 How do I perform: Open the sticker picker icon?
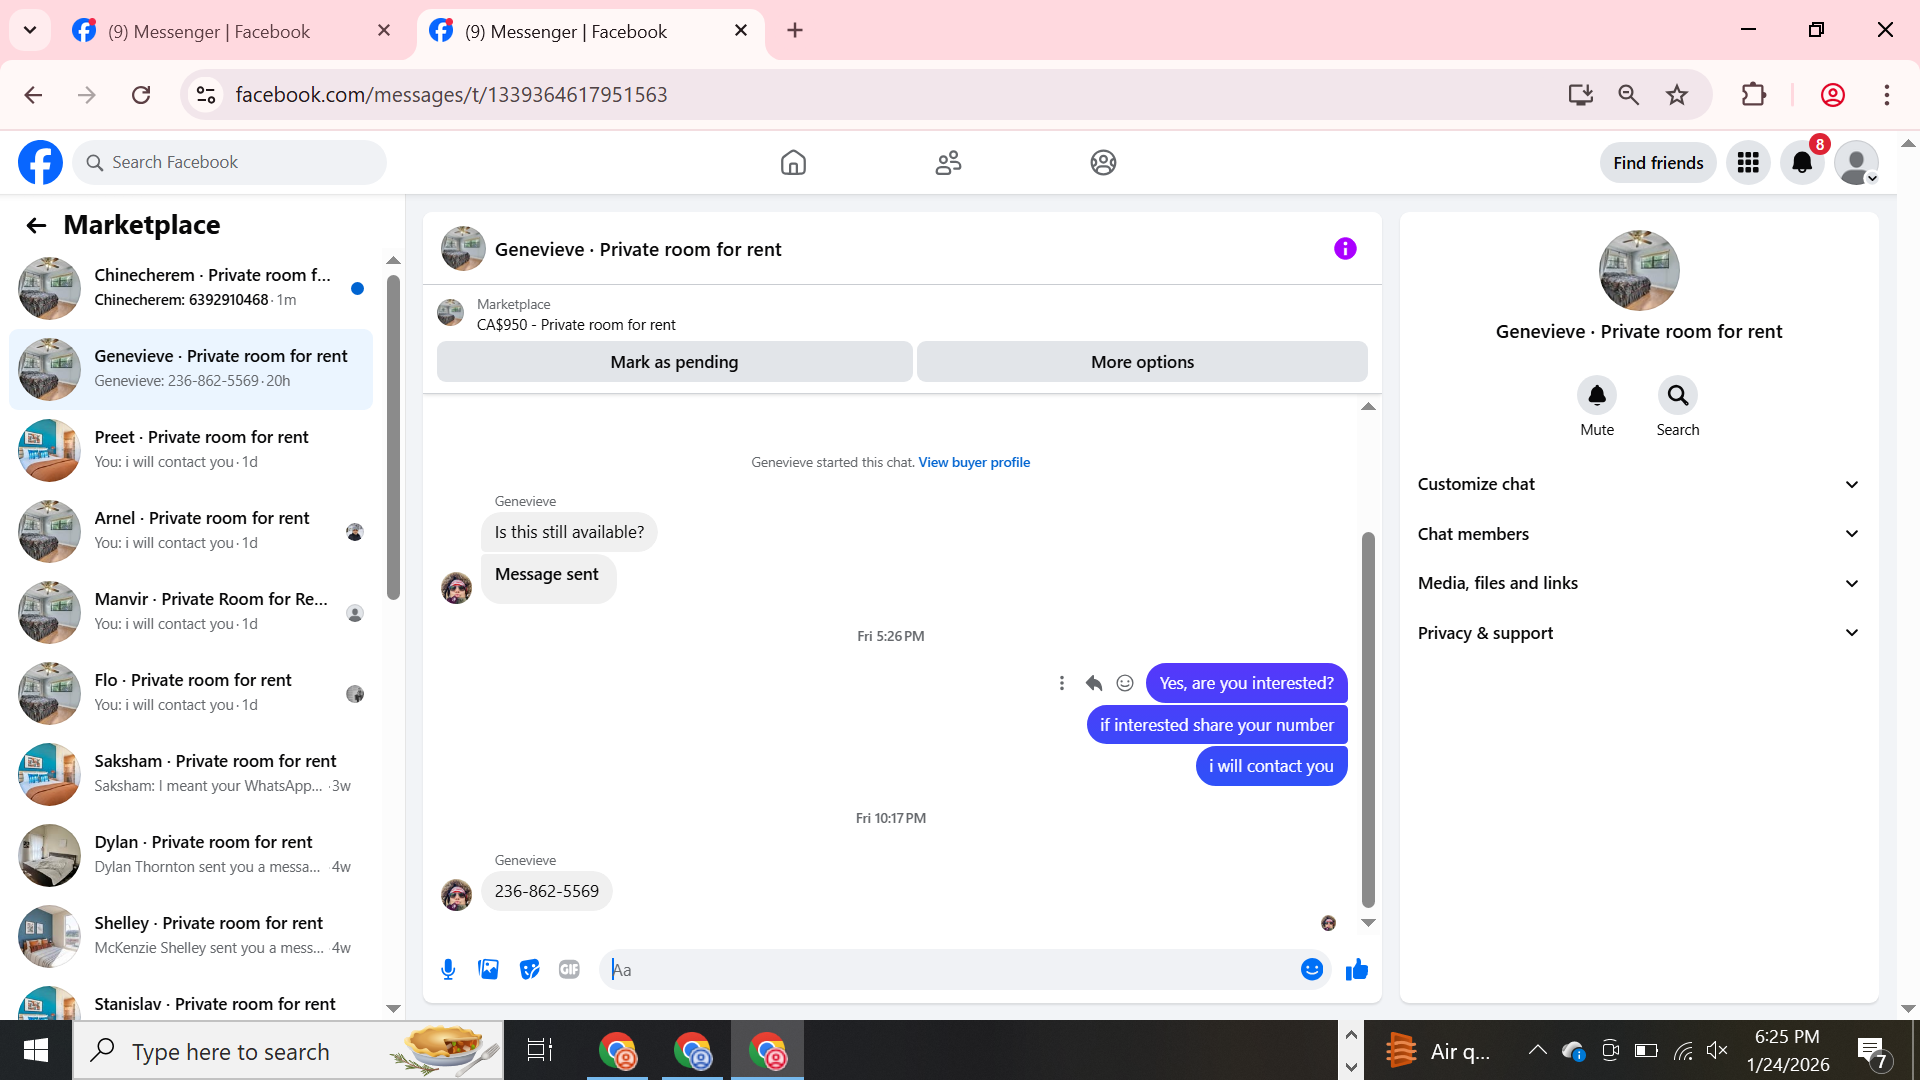[x=529, y=969]
